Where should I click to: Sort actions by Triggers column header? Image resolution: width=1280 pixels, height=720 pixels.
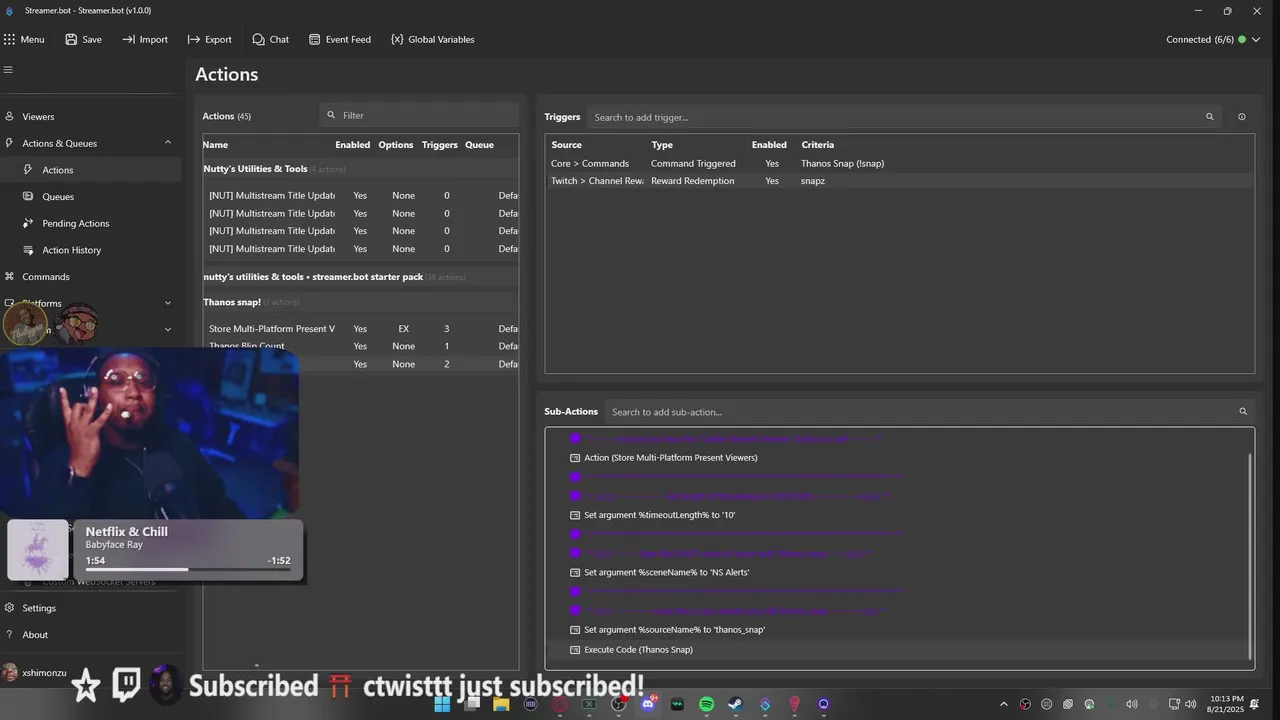coord(440,145)
